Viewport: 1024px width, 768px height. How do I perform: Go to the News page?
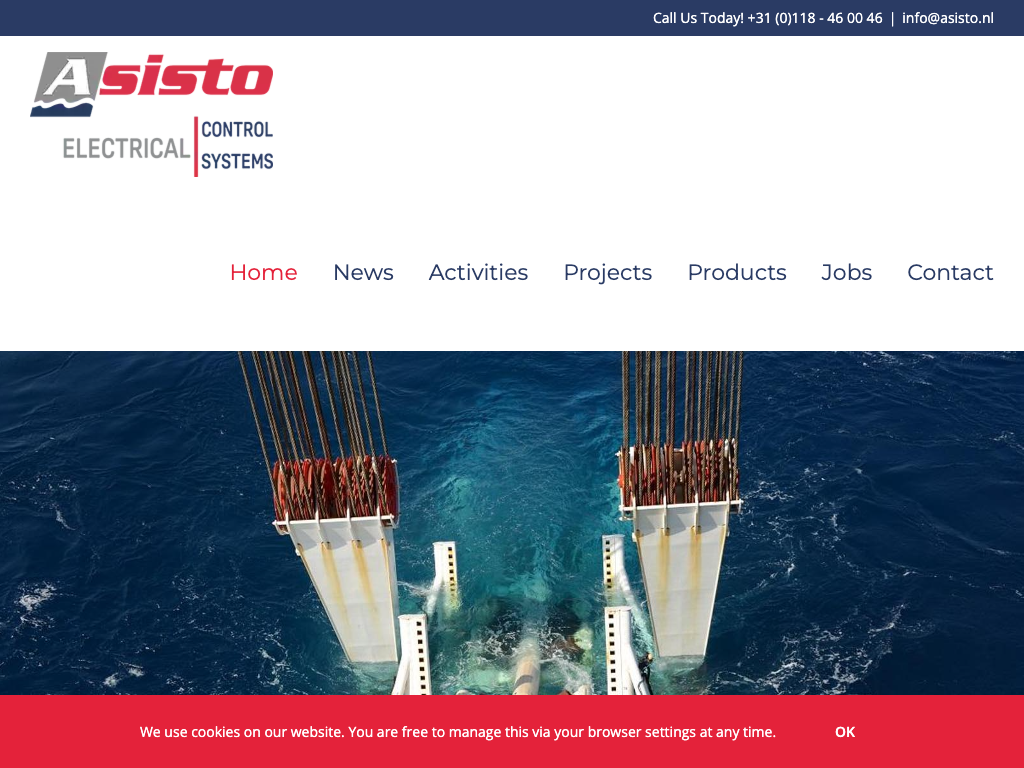point(363,272)
